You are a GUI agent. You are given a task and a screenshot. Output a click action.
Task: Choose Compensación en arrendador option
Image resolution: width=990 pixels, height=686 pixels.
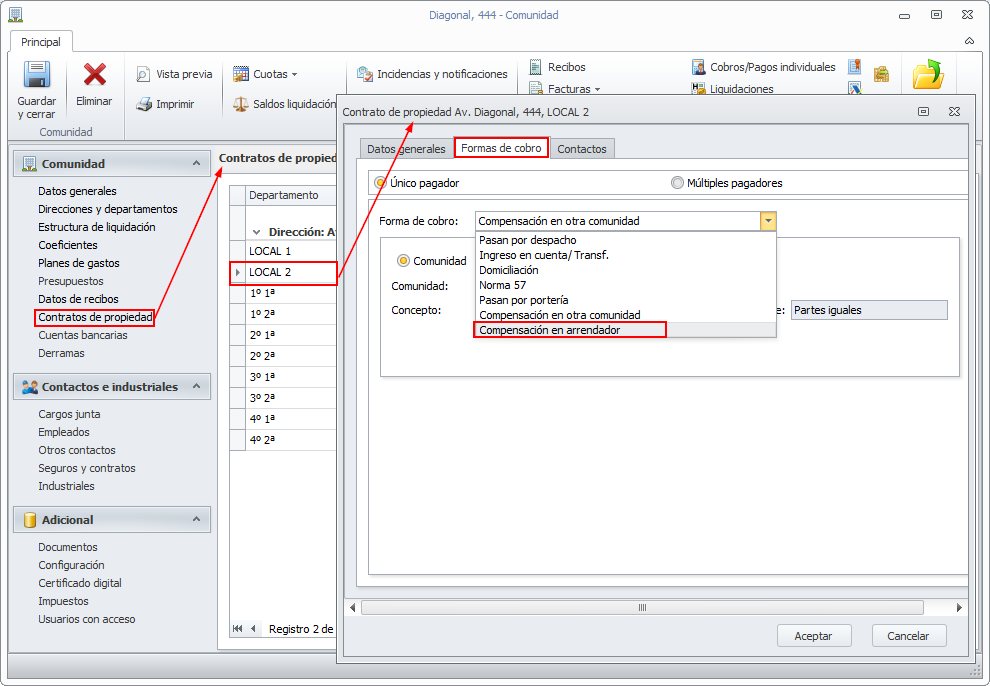(x=625, y=330)
